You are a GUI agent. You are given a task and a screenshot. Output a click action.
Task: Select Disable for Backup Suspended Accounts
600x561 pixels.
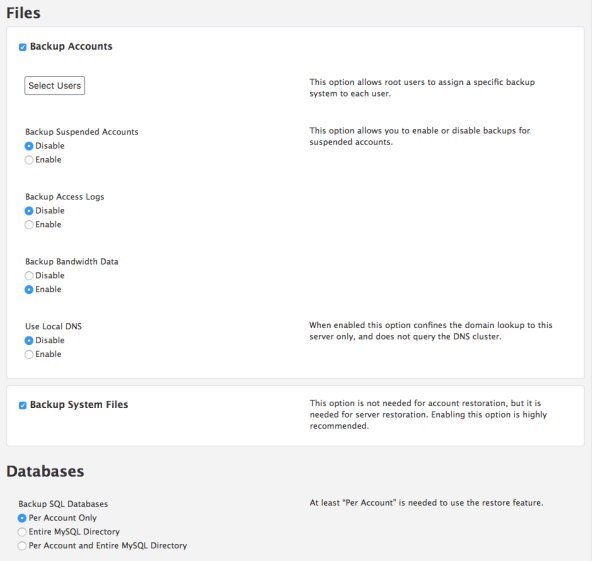click(29, 146)
